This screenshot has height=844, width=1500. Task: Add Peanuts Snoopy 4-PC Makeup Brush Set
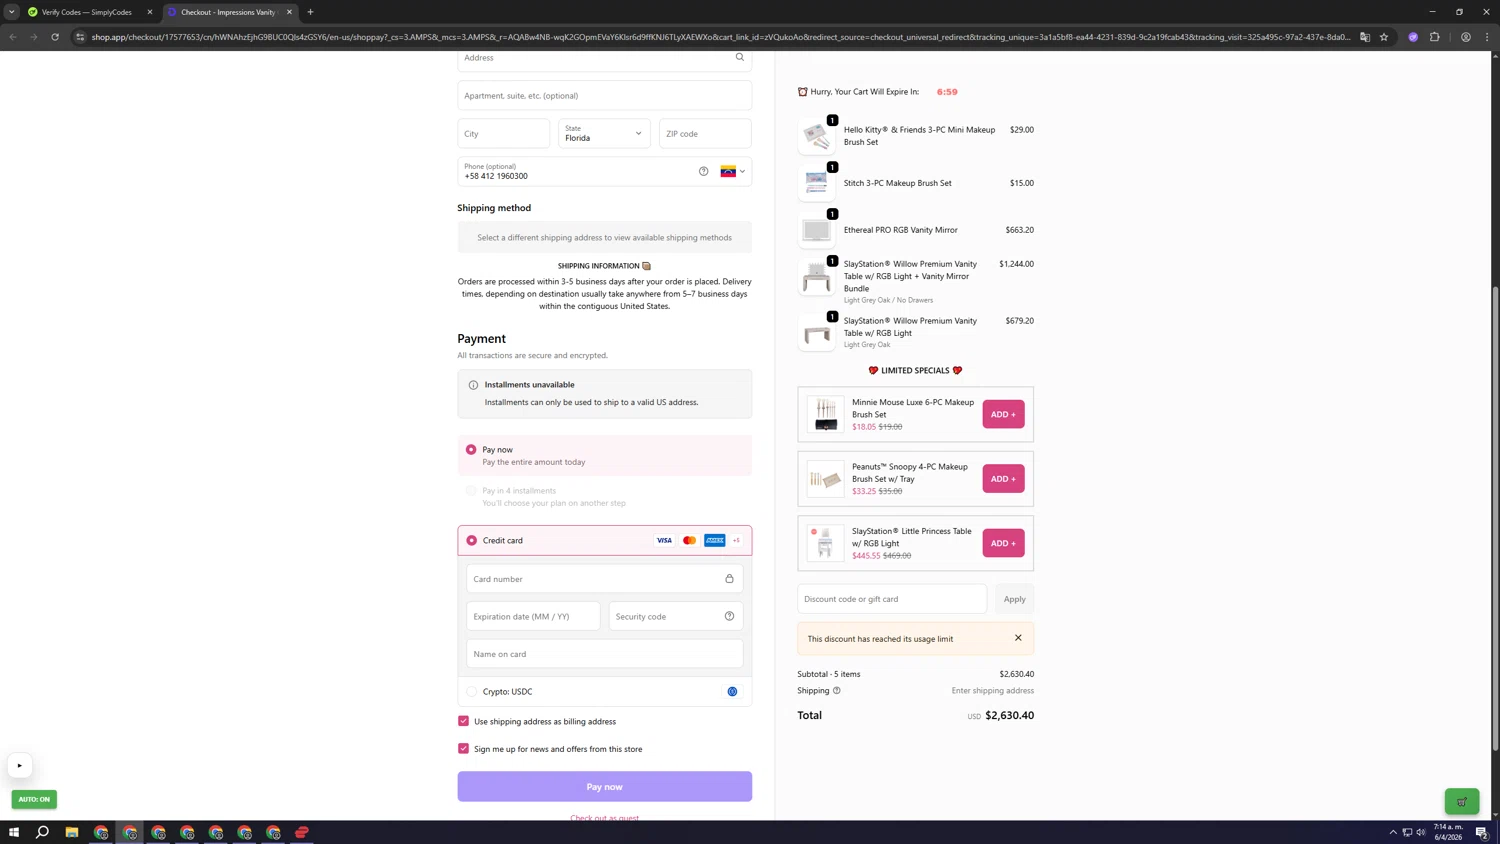coord(1003,479)
